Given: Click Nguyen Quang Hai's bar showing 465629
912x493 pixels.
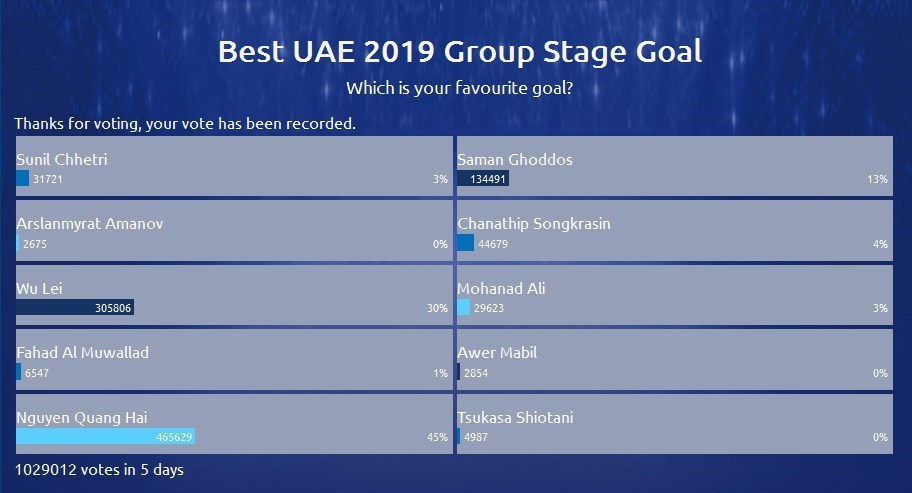Looking at the screenshot, I should click(105, 437).
